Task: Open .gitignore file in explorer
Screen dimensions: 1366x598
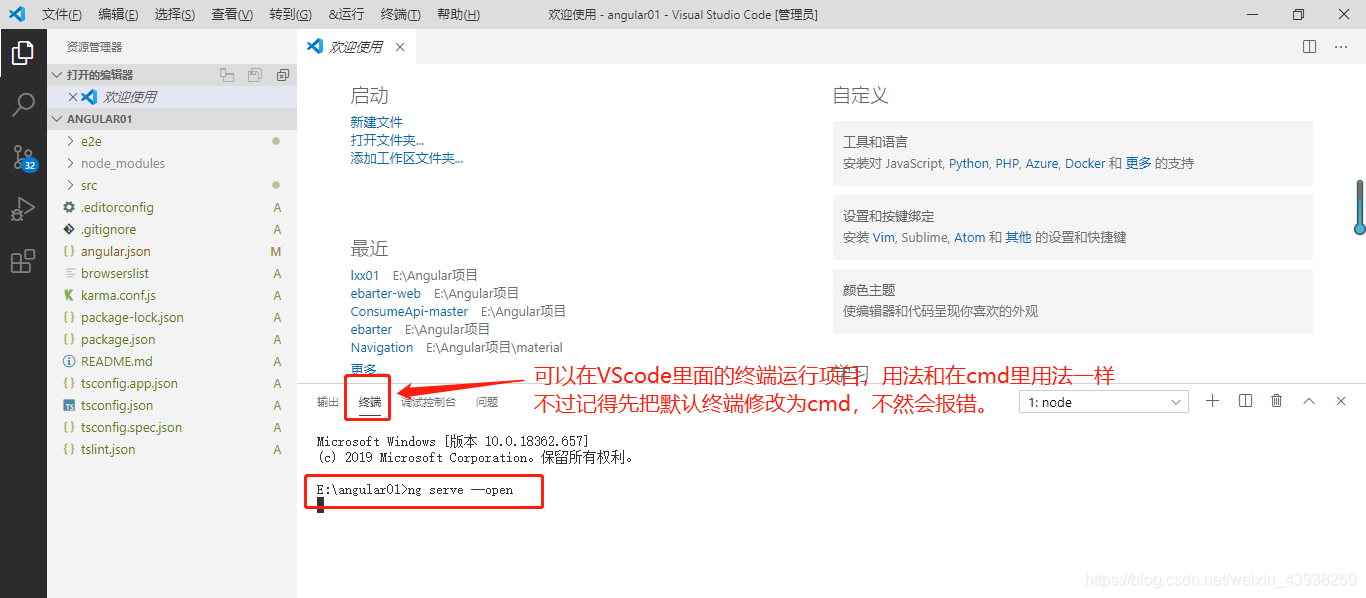Action: [172, 229]
